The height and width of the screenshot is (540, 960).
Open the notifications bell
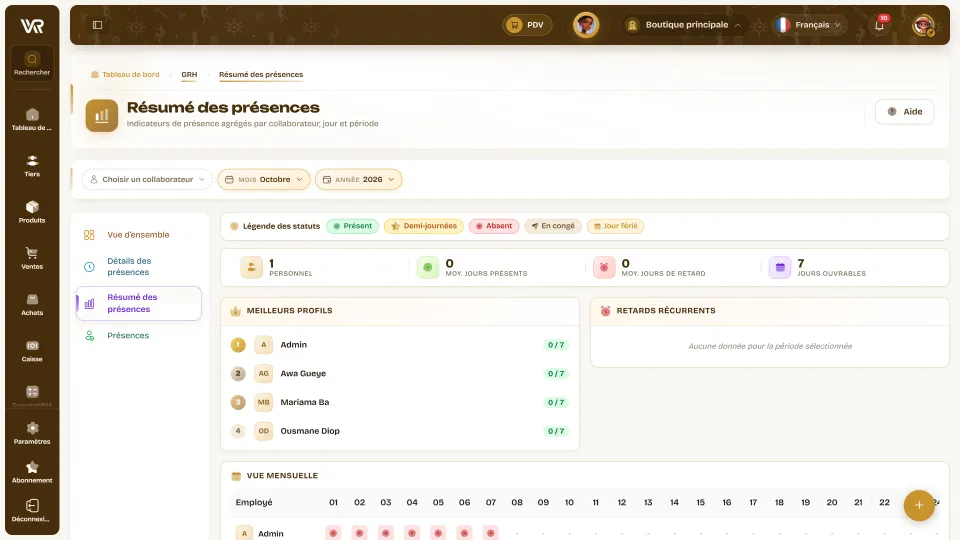879,25
